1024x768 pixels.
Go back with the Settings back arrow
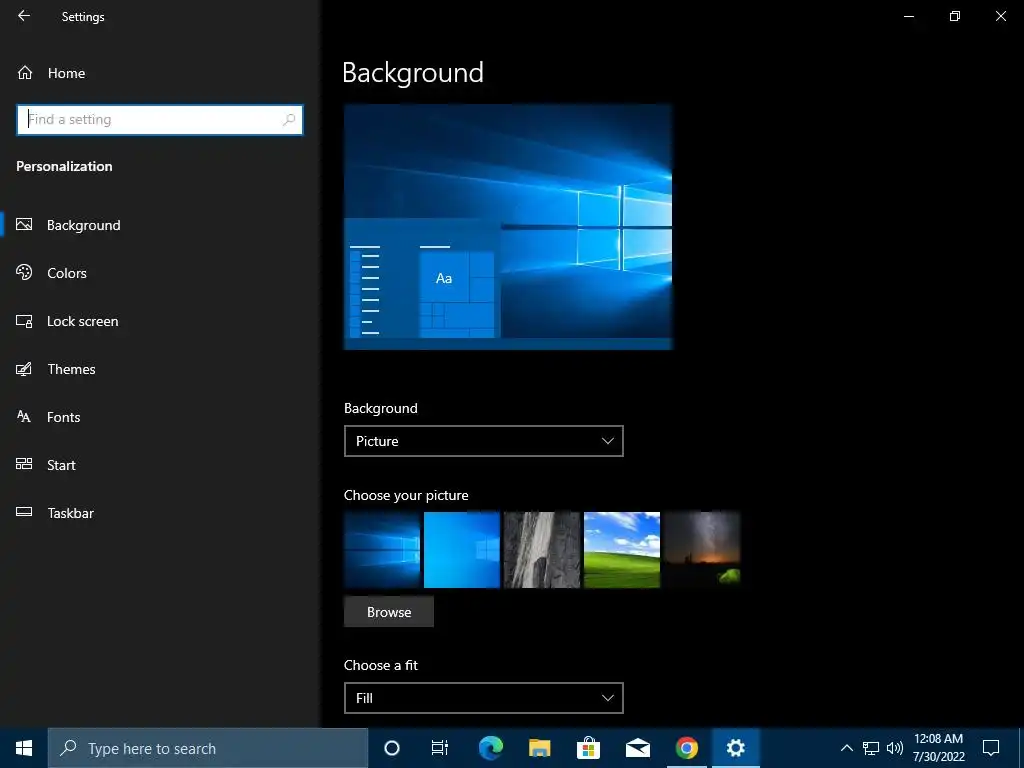24,16
